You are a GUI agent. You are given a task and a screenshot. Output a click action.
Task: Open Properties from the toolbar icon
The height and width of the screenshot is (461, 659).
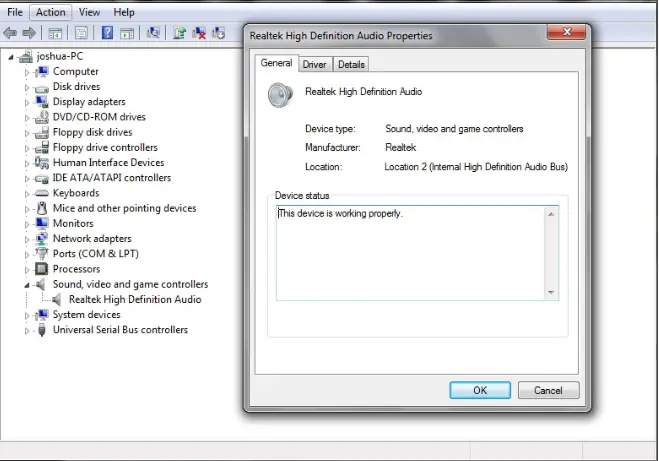point(81,33)
